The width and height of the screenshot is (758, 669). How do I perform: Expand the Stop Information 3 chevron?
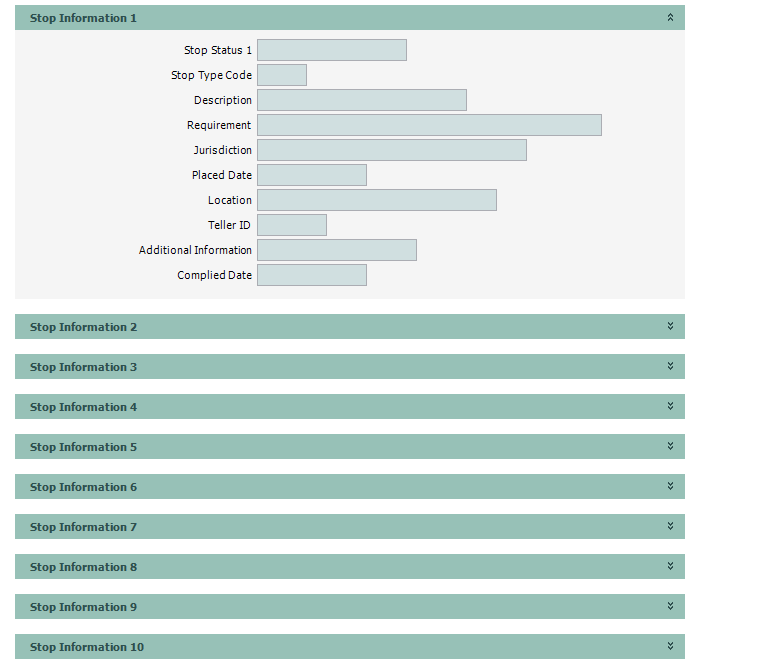pyautogui.click(x=670, y=367)
